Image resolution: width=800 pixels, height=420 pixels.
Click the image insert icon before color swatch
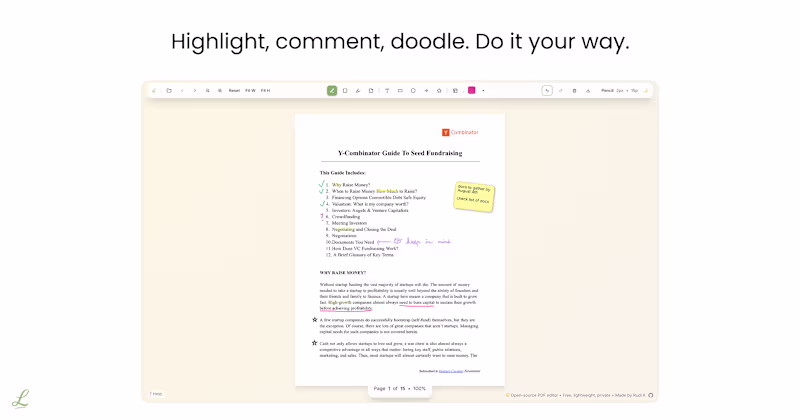point(455,90)
